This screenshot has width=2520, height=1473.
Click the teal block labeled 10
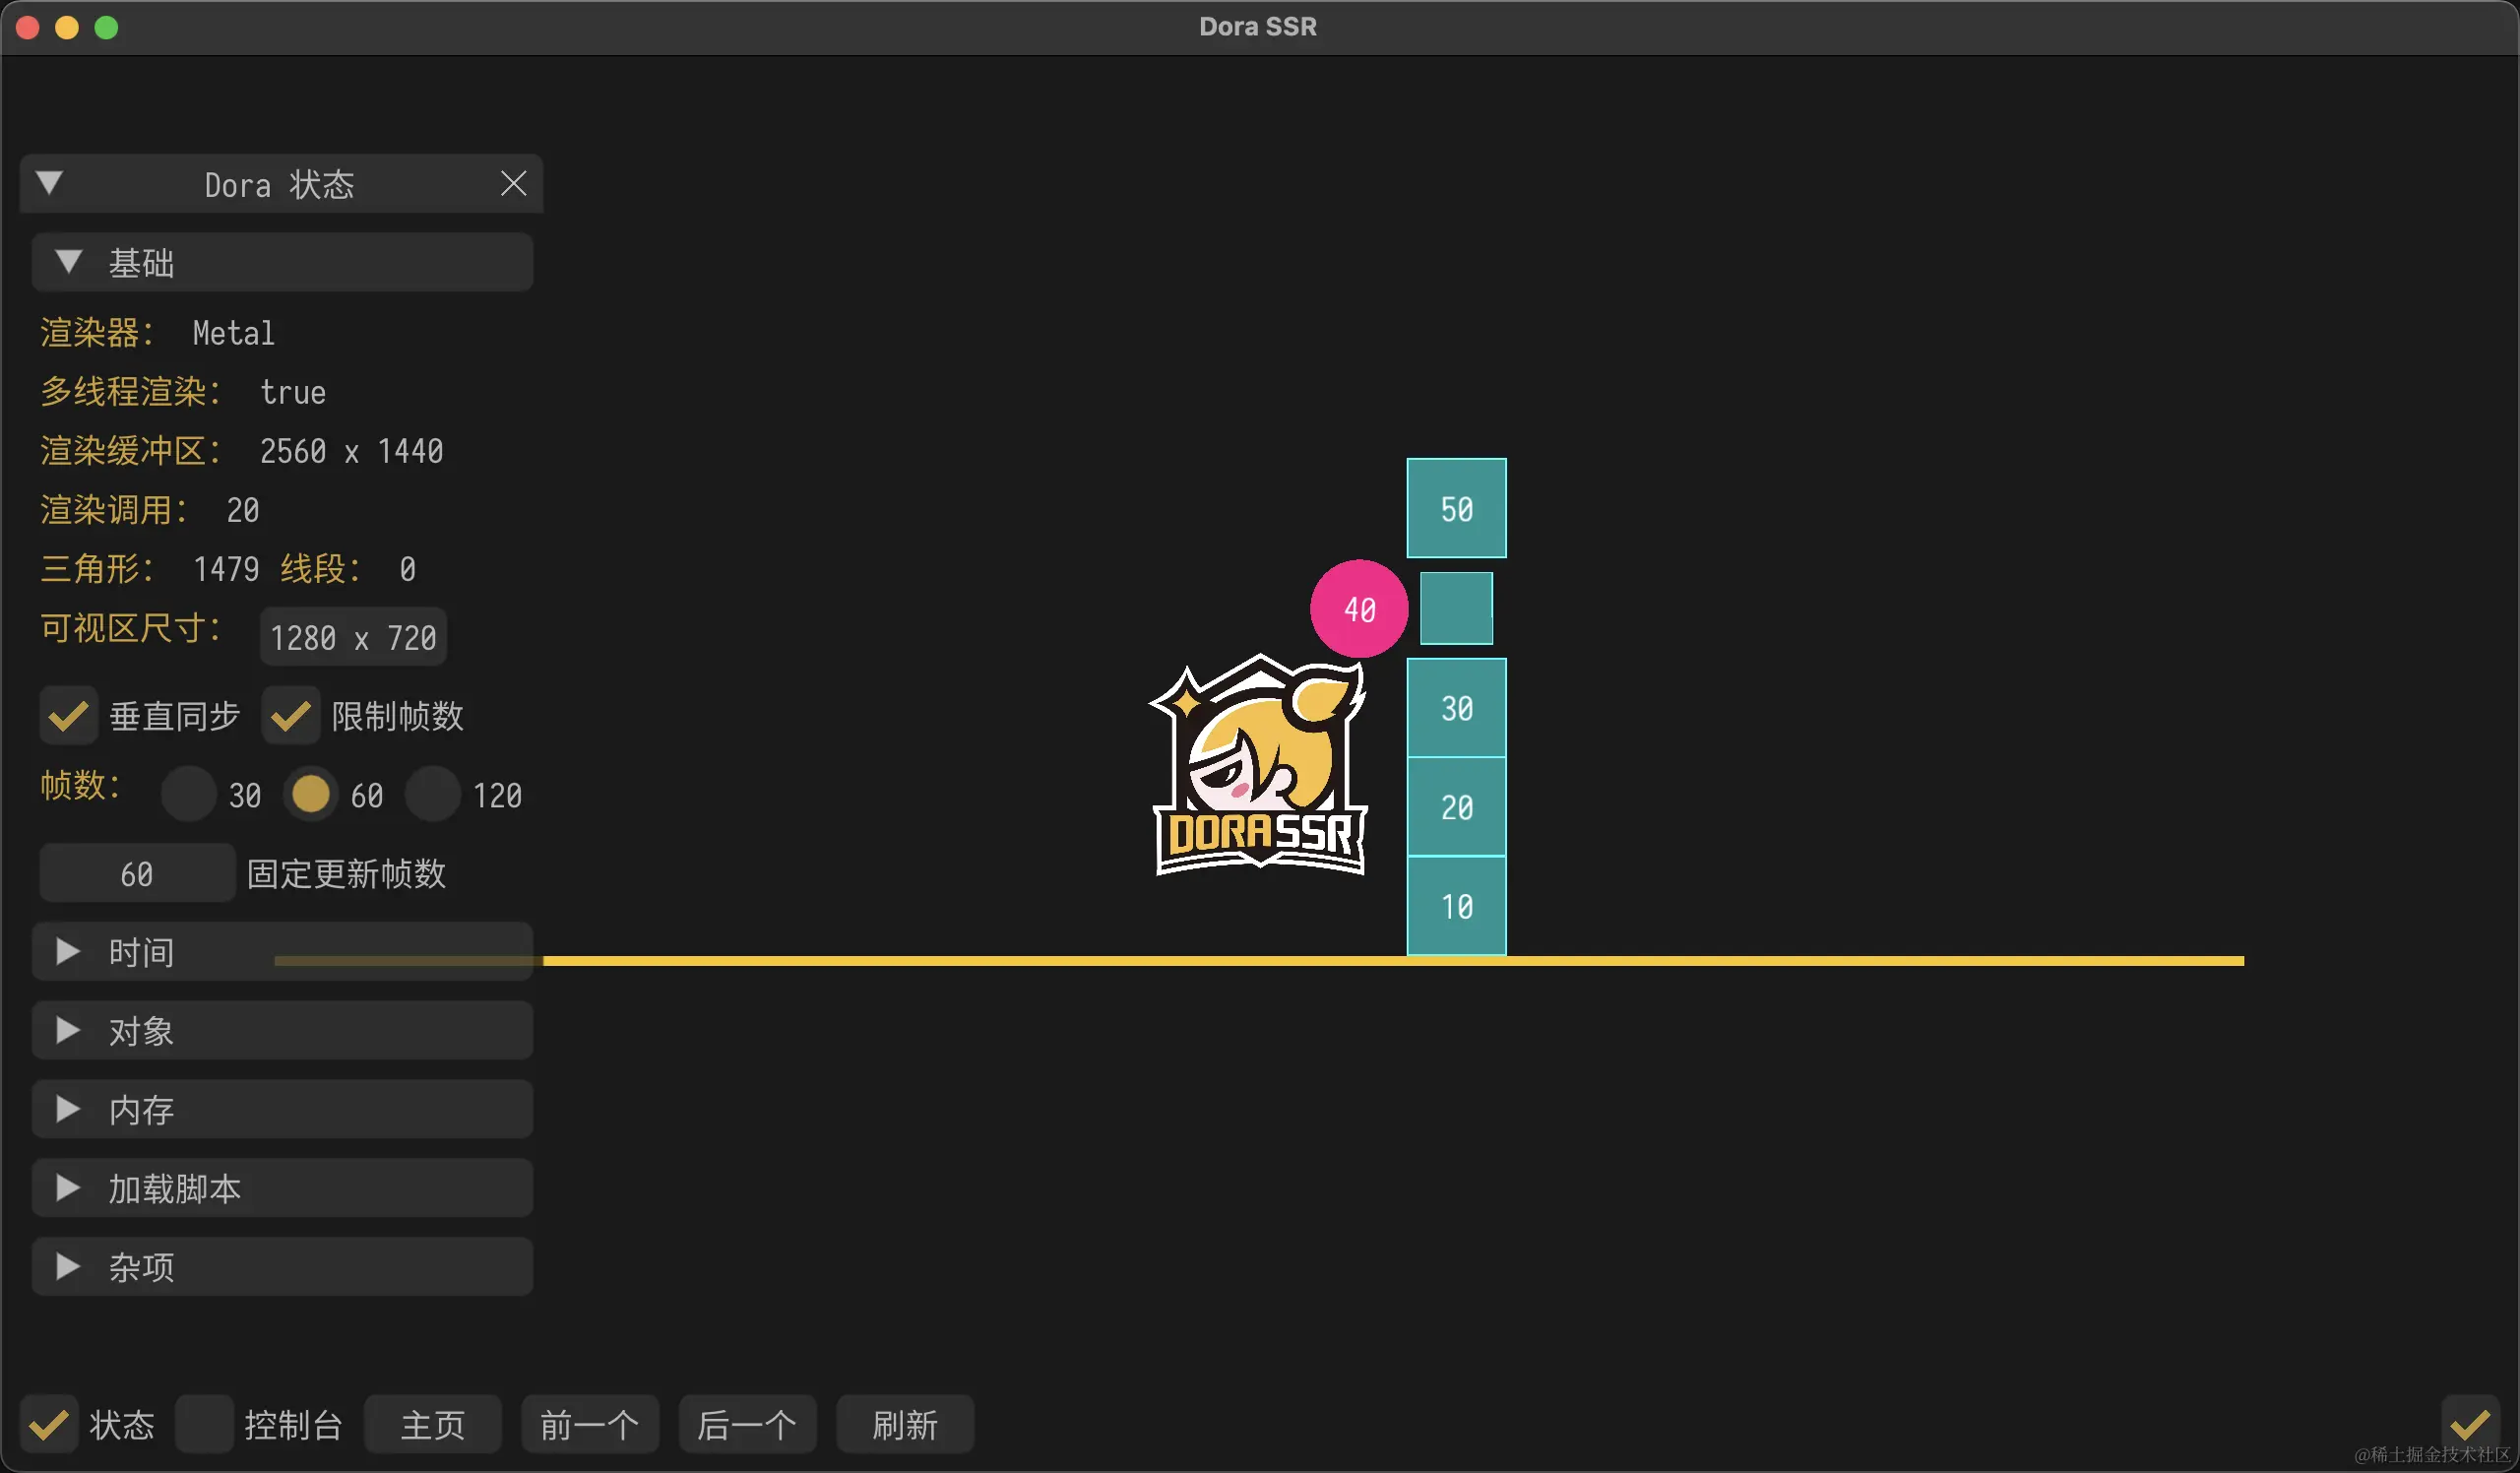pos(1456,905)
